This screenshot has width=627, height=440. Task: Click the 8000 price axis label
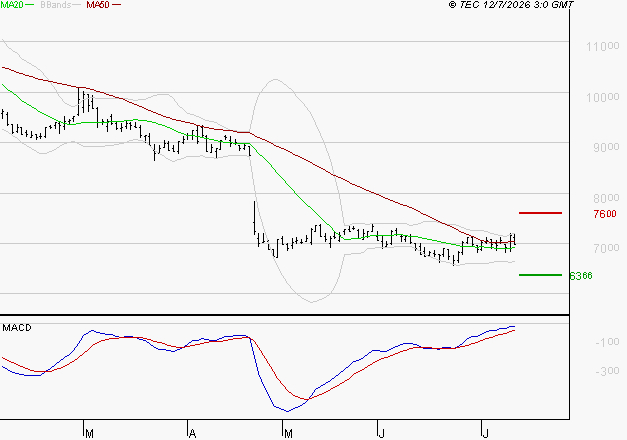click(606, 198)
